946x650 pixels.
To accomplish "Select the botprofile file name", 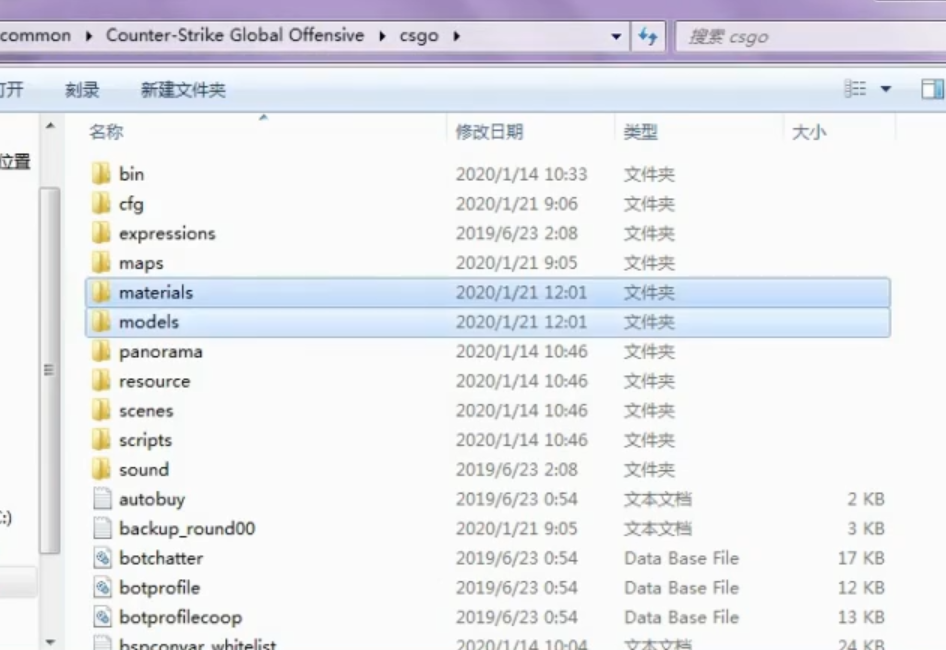I will tap(159, 588).
